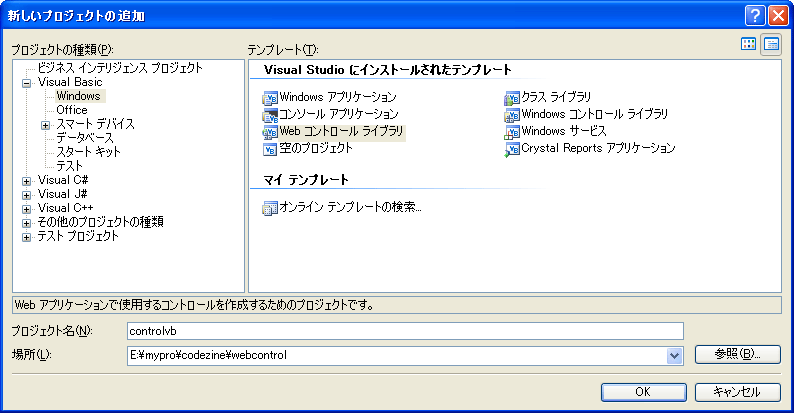Image resolution: width=794 pixels, height=413 pixels.
Task: Click the Windows アプリケーション template icon
Action: point(270,98)
